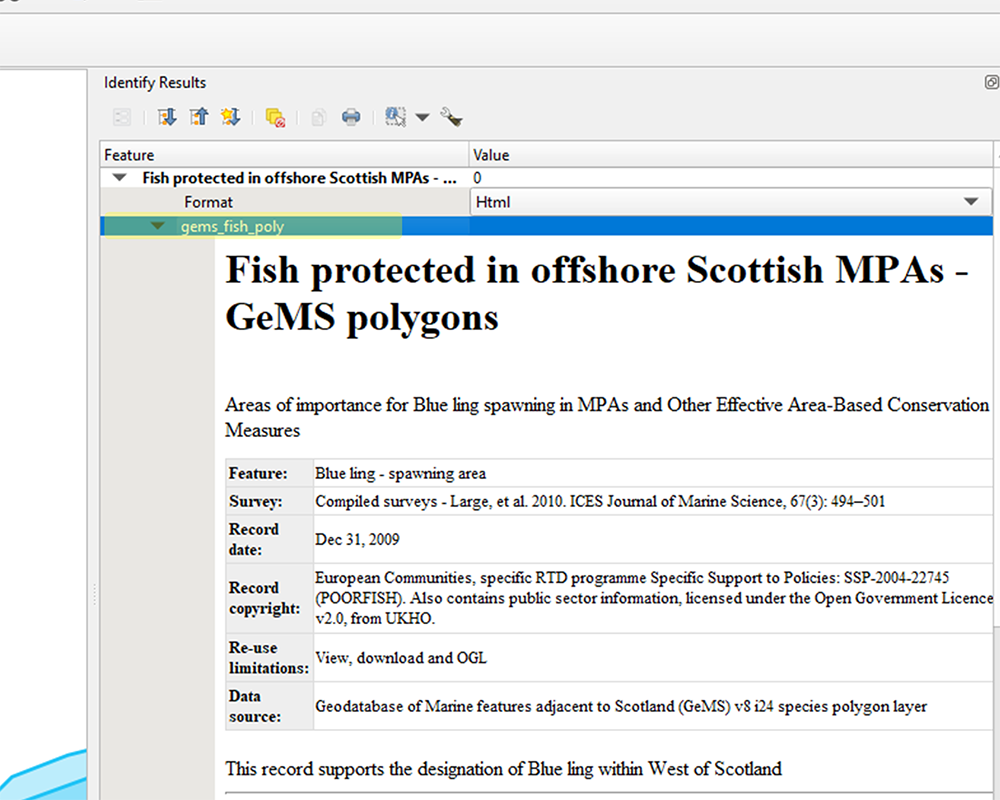Select the gems_fish_poly tree item
This screenshot has width=1000, height=800.
coord(232,227)
